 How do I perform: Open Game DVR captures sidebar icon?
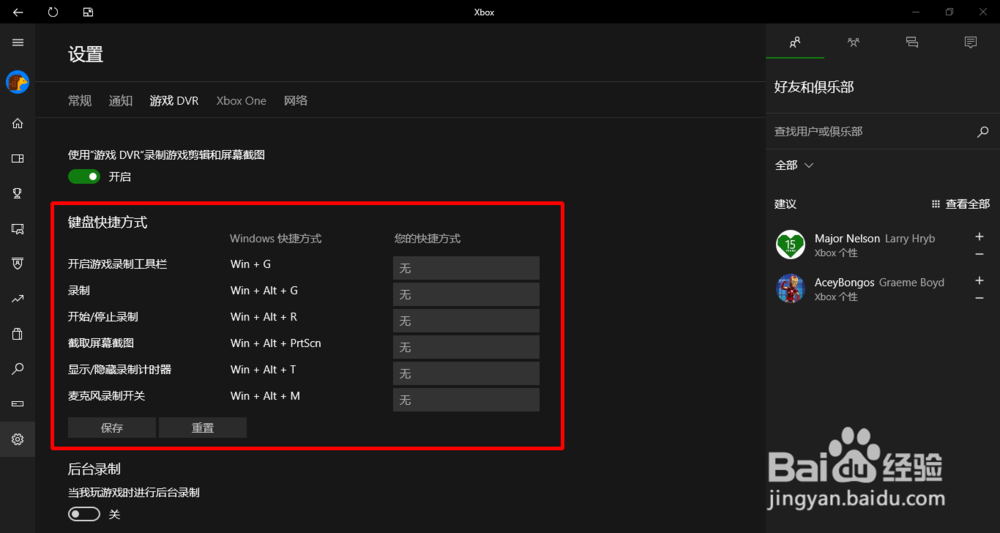tap(18, 229)
